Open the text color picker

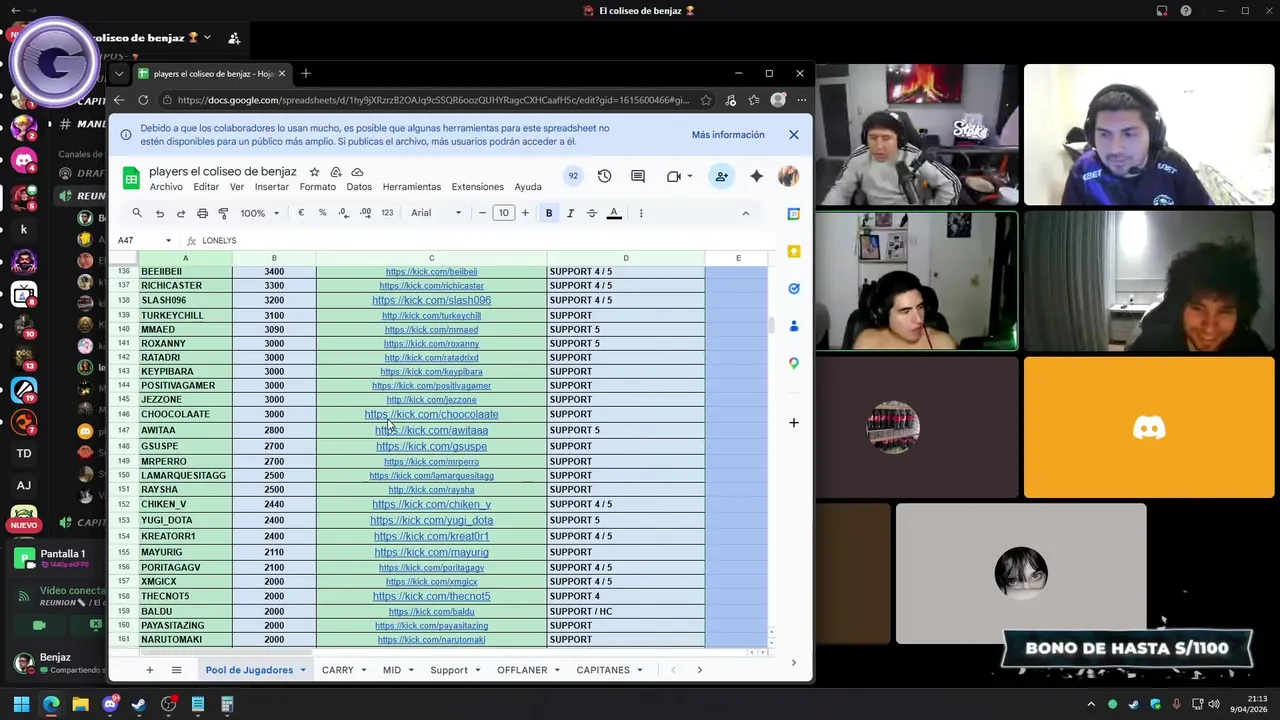tap(614, 213)
